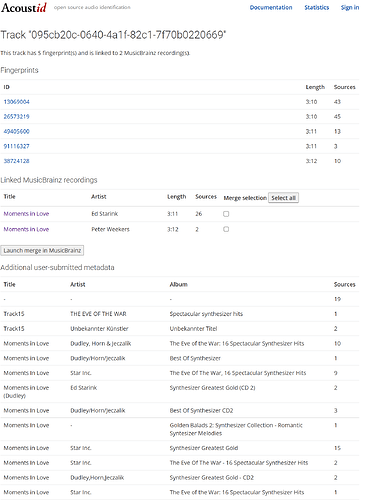Click the AcoustID logo
Image resolution: width=365 pixels, height=500 pixels.
coord(24,8)
